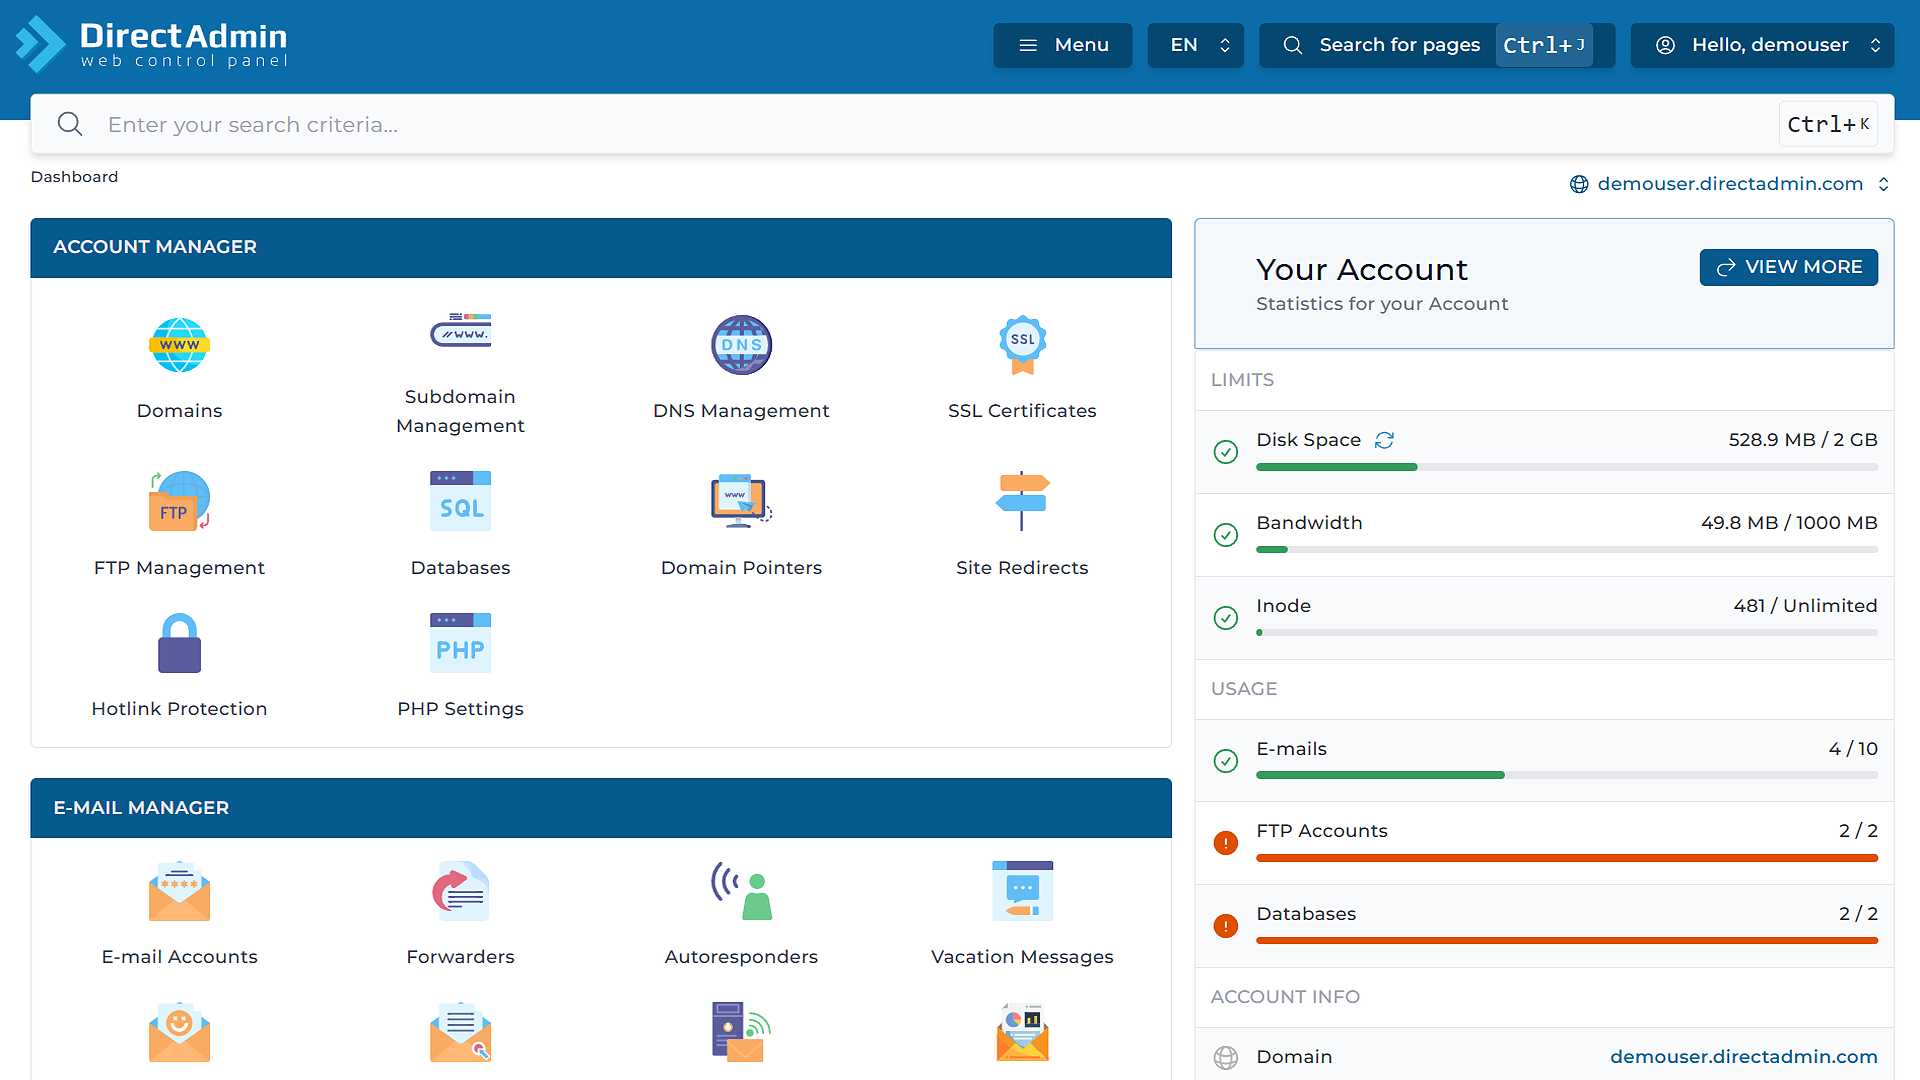
Task: Open the Subdomain Management label
Action: click(x=460, y=411)
